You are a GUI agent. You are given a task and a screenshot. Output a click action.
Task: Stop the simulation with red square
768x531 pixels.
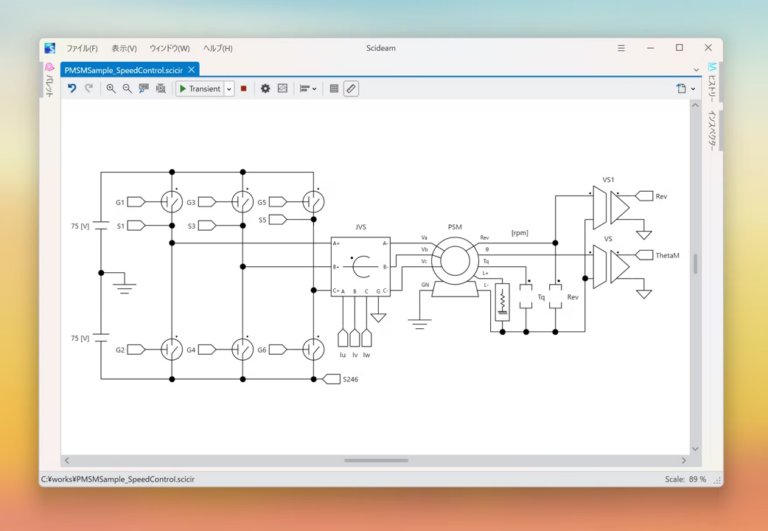point(243,88)
